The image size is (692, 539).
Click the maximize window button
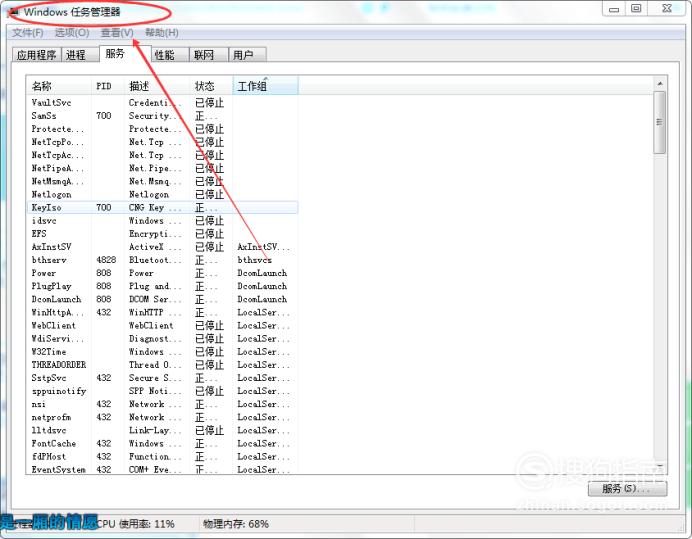coord(636,9)
